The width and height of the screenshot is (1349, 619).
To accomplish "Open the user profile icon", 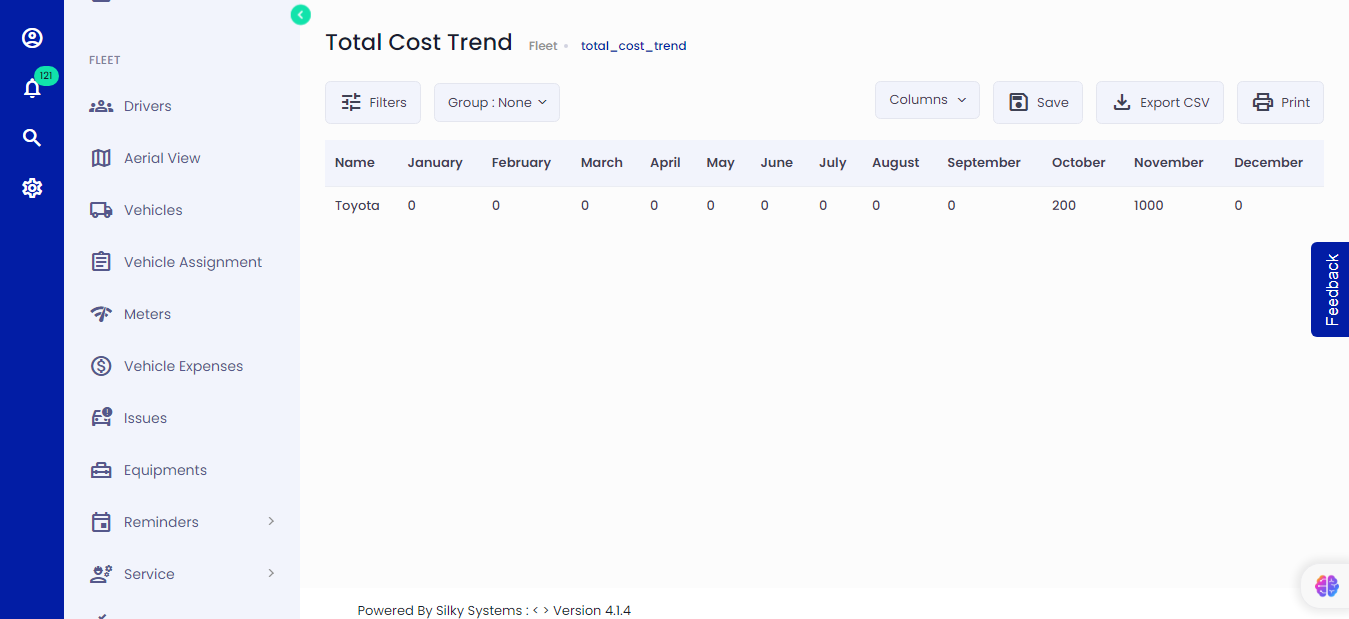I will pyautogui.click(x=32, y=38).
